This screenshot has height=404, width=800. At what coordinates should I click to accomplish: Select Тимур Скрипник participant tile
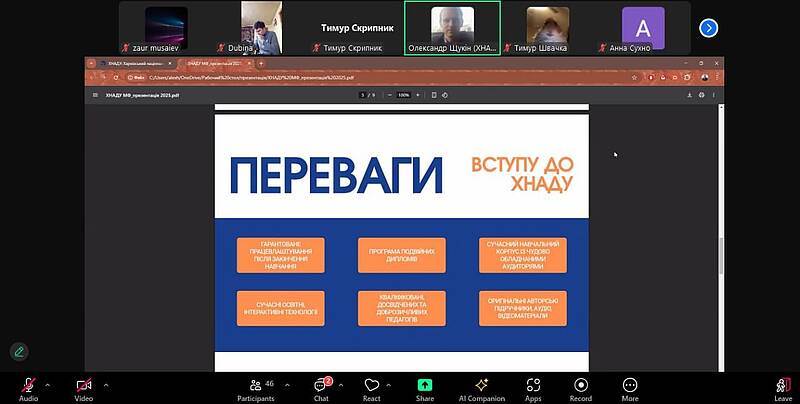pyautogui.click(x=357, y=28)
